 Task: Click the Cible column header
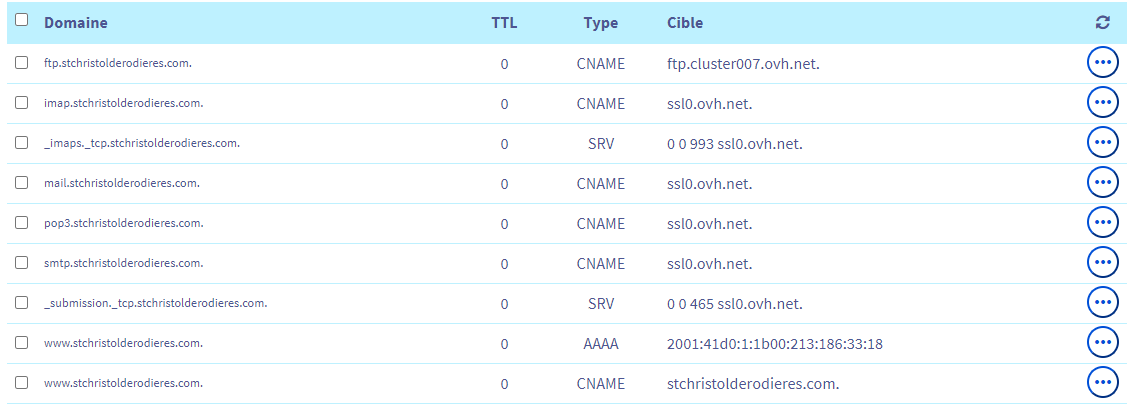tap(685, 22)
